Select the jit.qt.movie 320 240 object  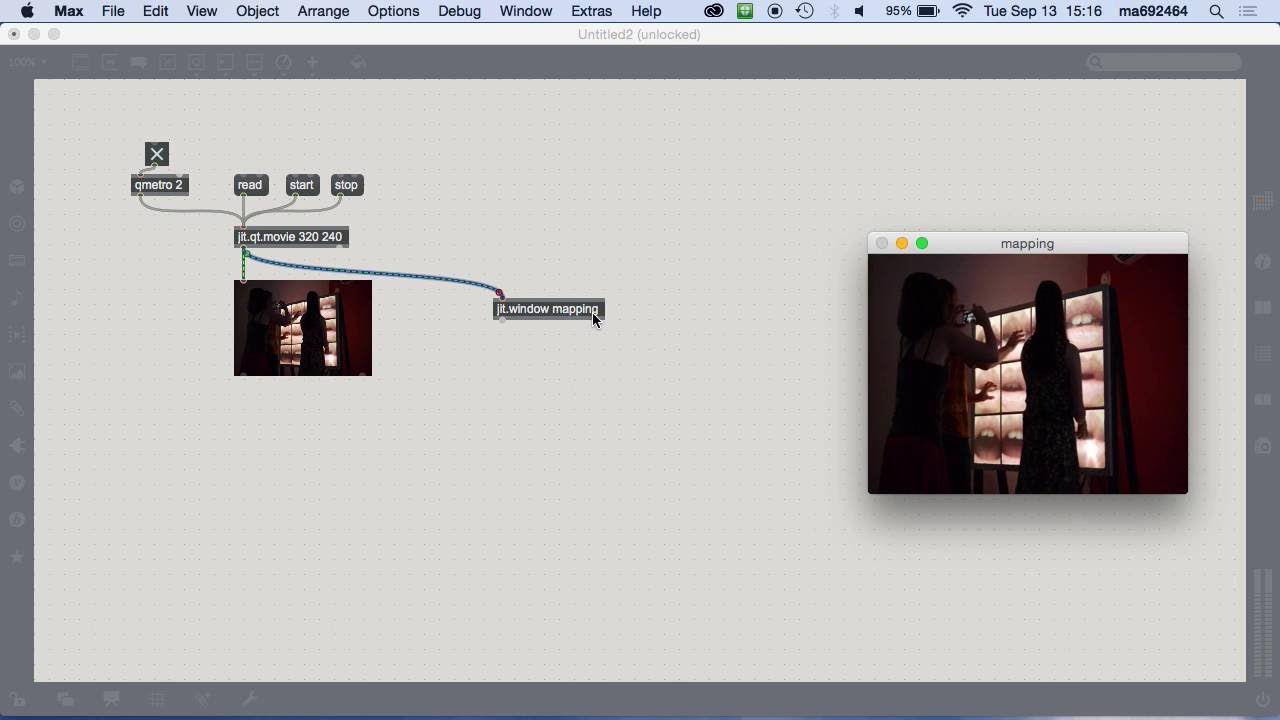291,237
